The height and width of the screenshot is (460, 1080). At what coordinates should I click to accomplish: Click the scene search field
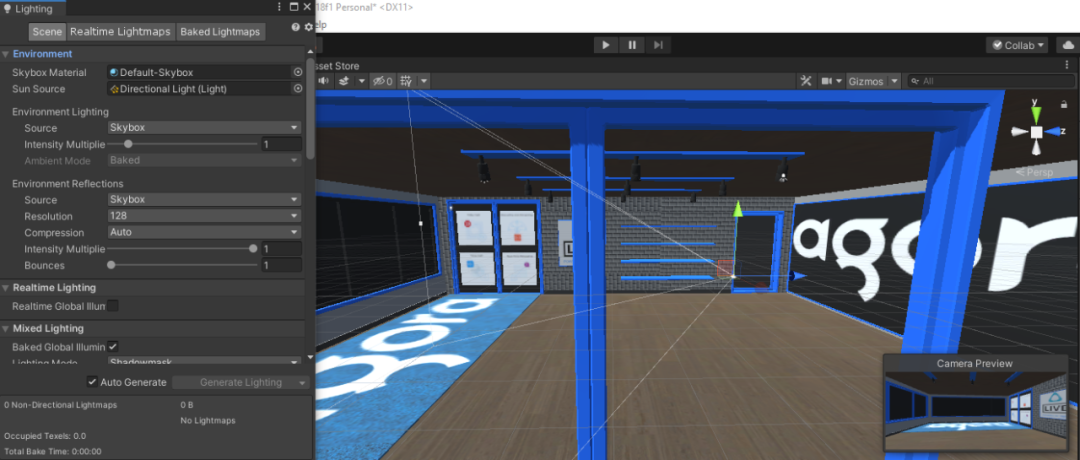click(990, 81)
